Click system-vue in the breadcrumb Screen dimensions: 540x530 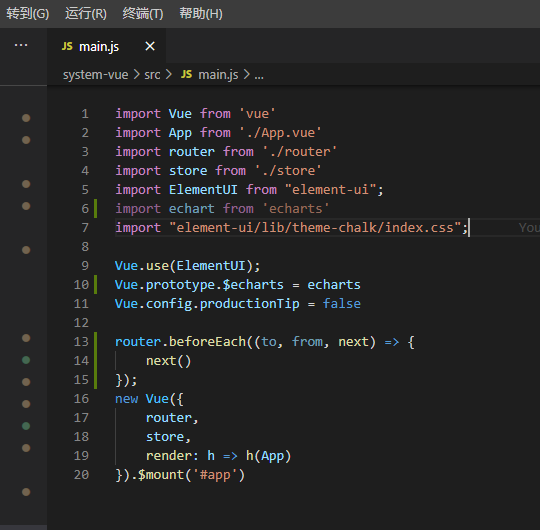coord(95,75)
